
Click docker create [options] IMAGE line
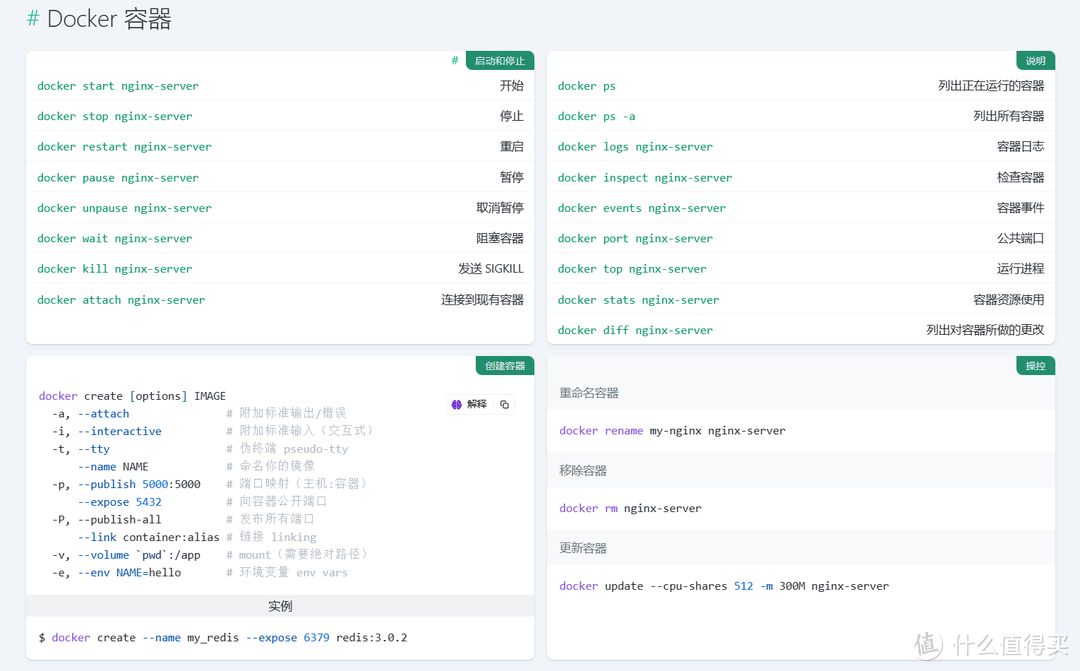pyautogui.click(x=132, y=396)
